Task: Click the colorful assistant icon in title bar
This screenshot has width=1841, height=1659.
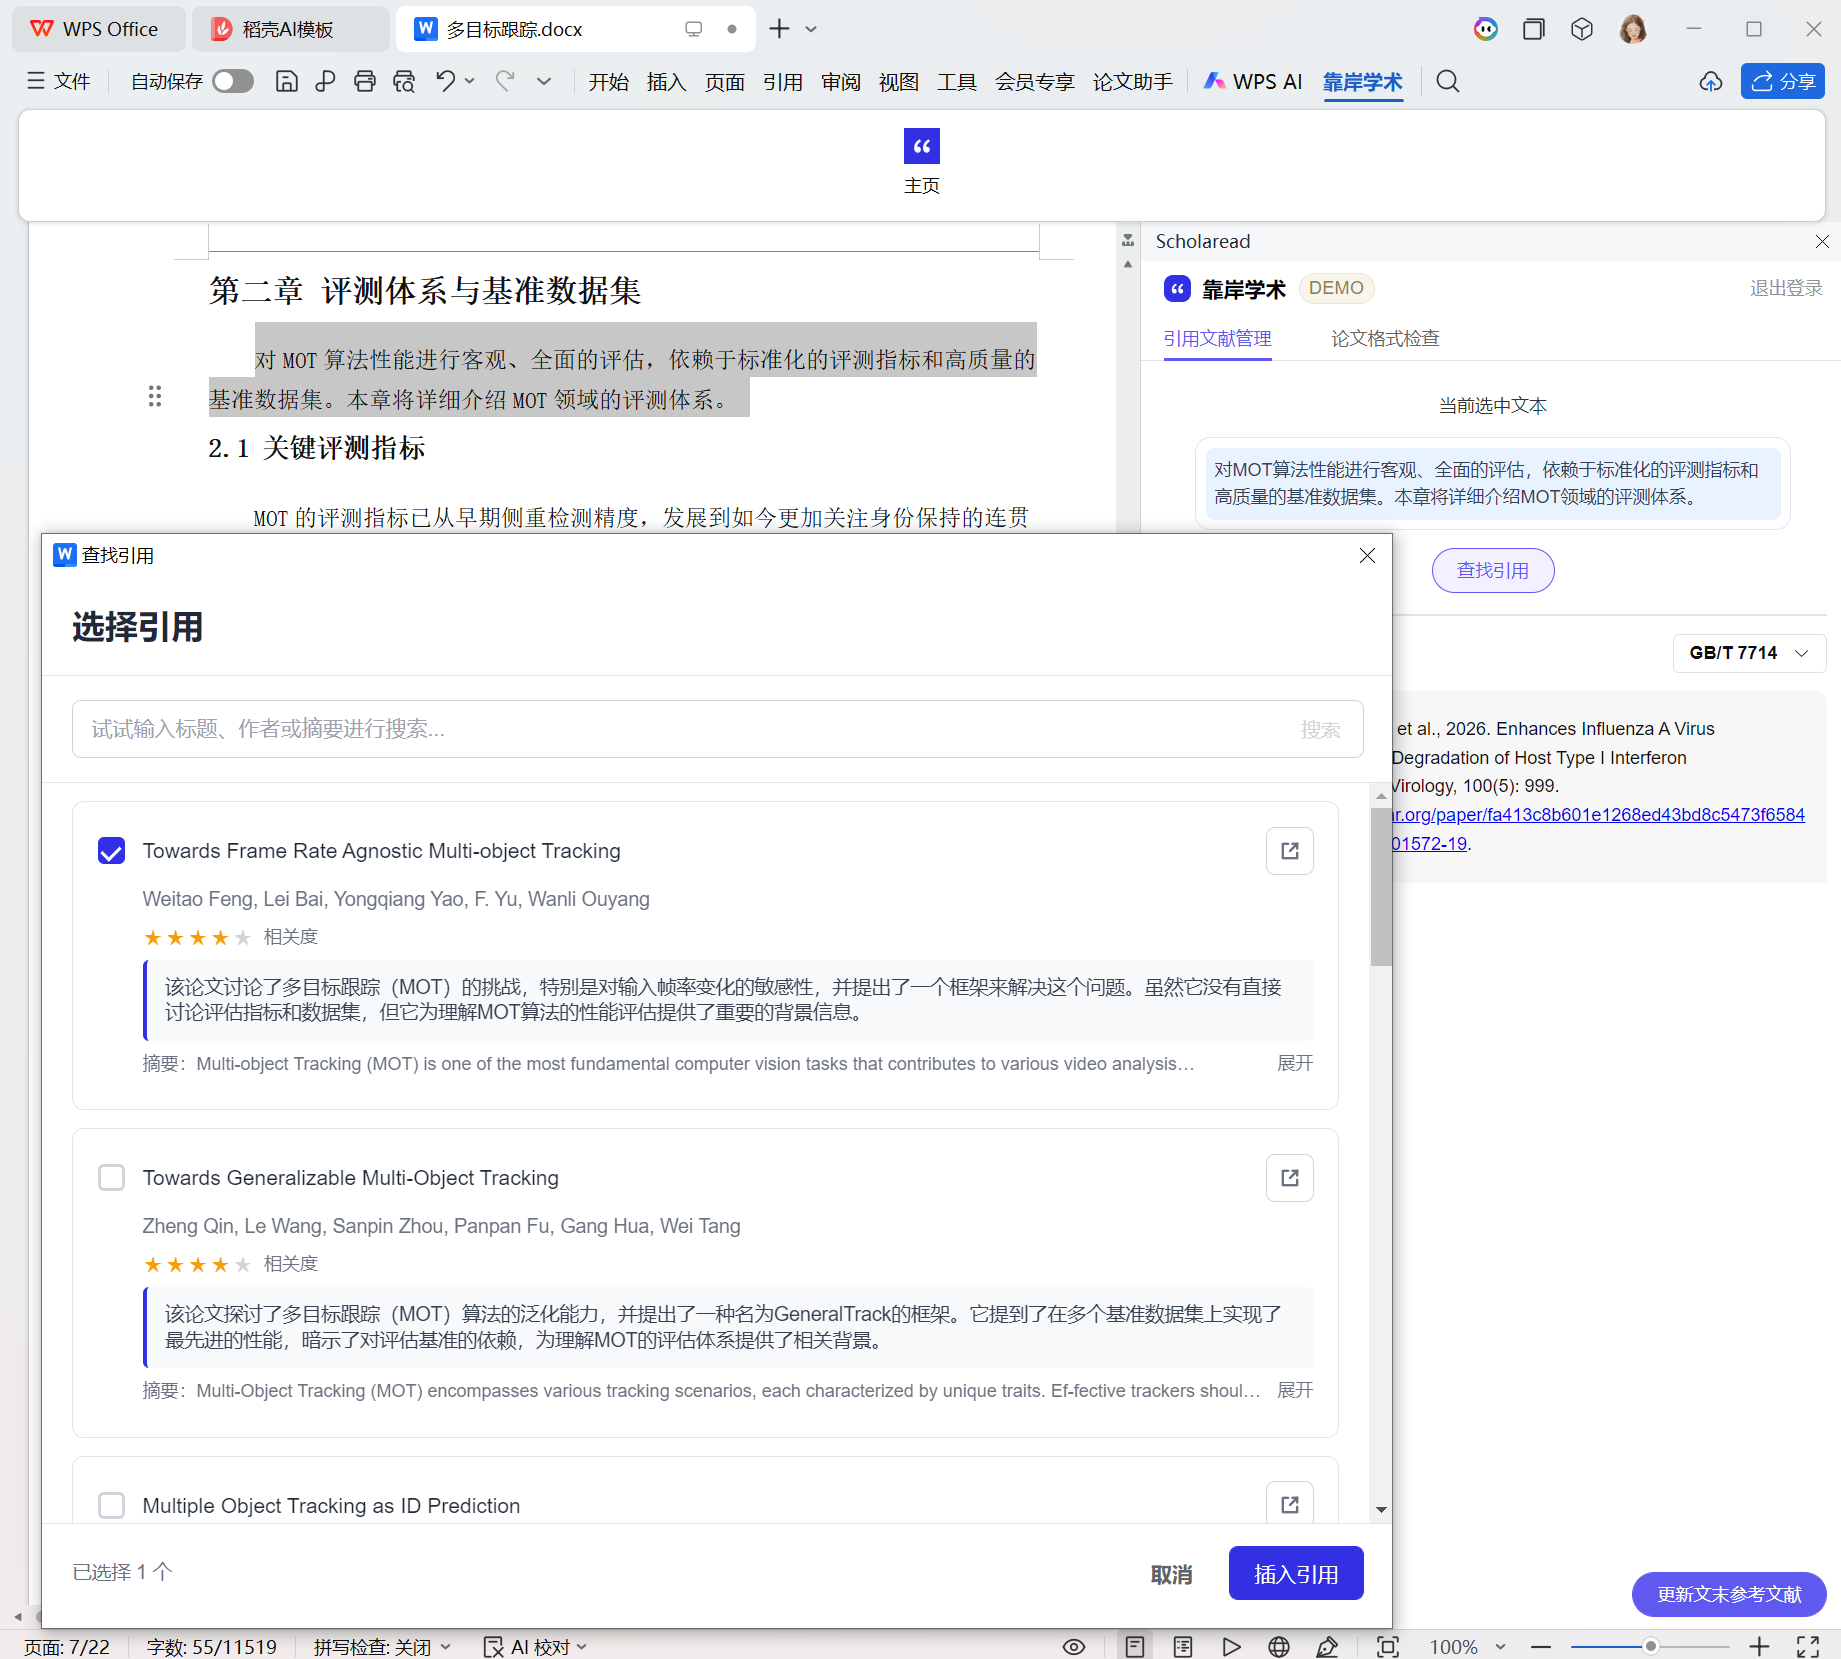Action: tap(1486, 29)
